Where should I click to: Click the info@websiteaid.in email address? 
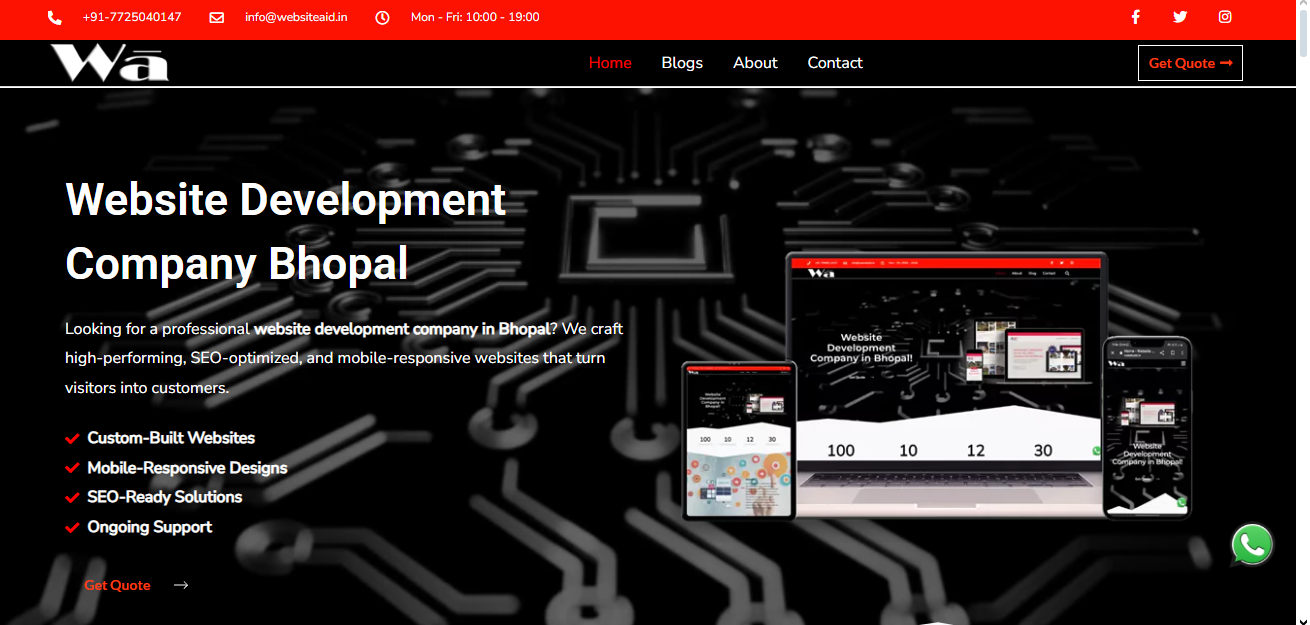click(x=296, y=17)
